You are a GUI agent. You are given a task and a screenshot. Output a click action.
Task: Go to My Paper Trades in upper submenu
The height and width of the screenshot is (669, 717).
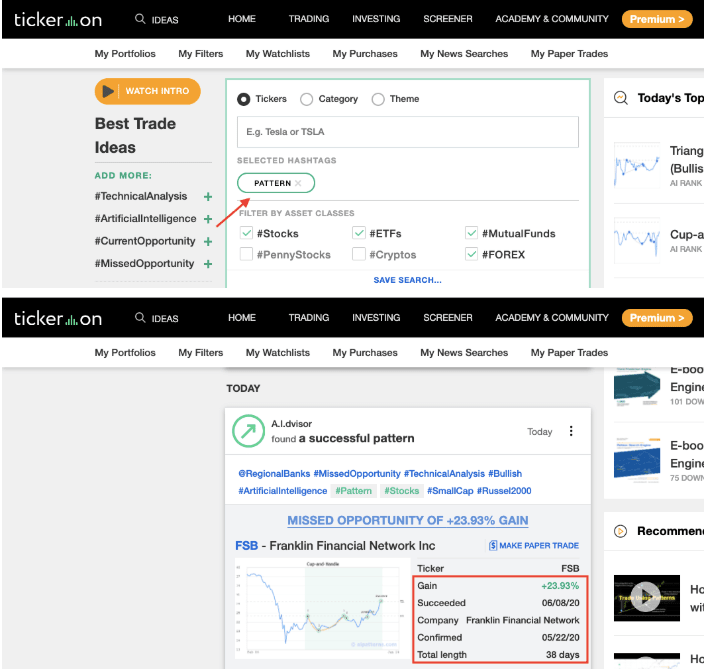click(x=569, y=54)
